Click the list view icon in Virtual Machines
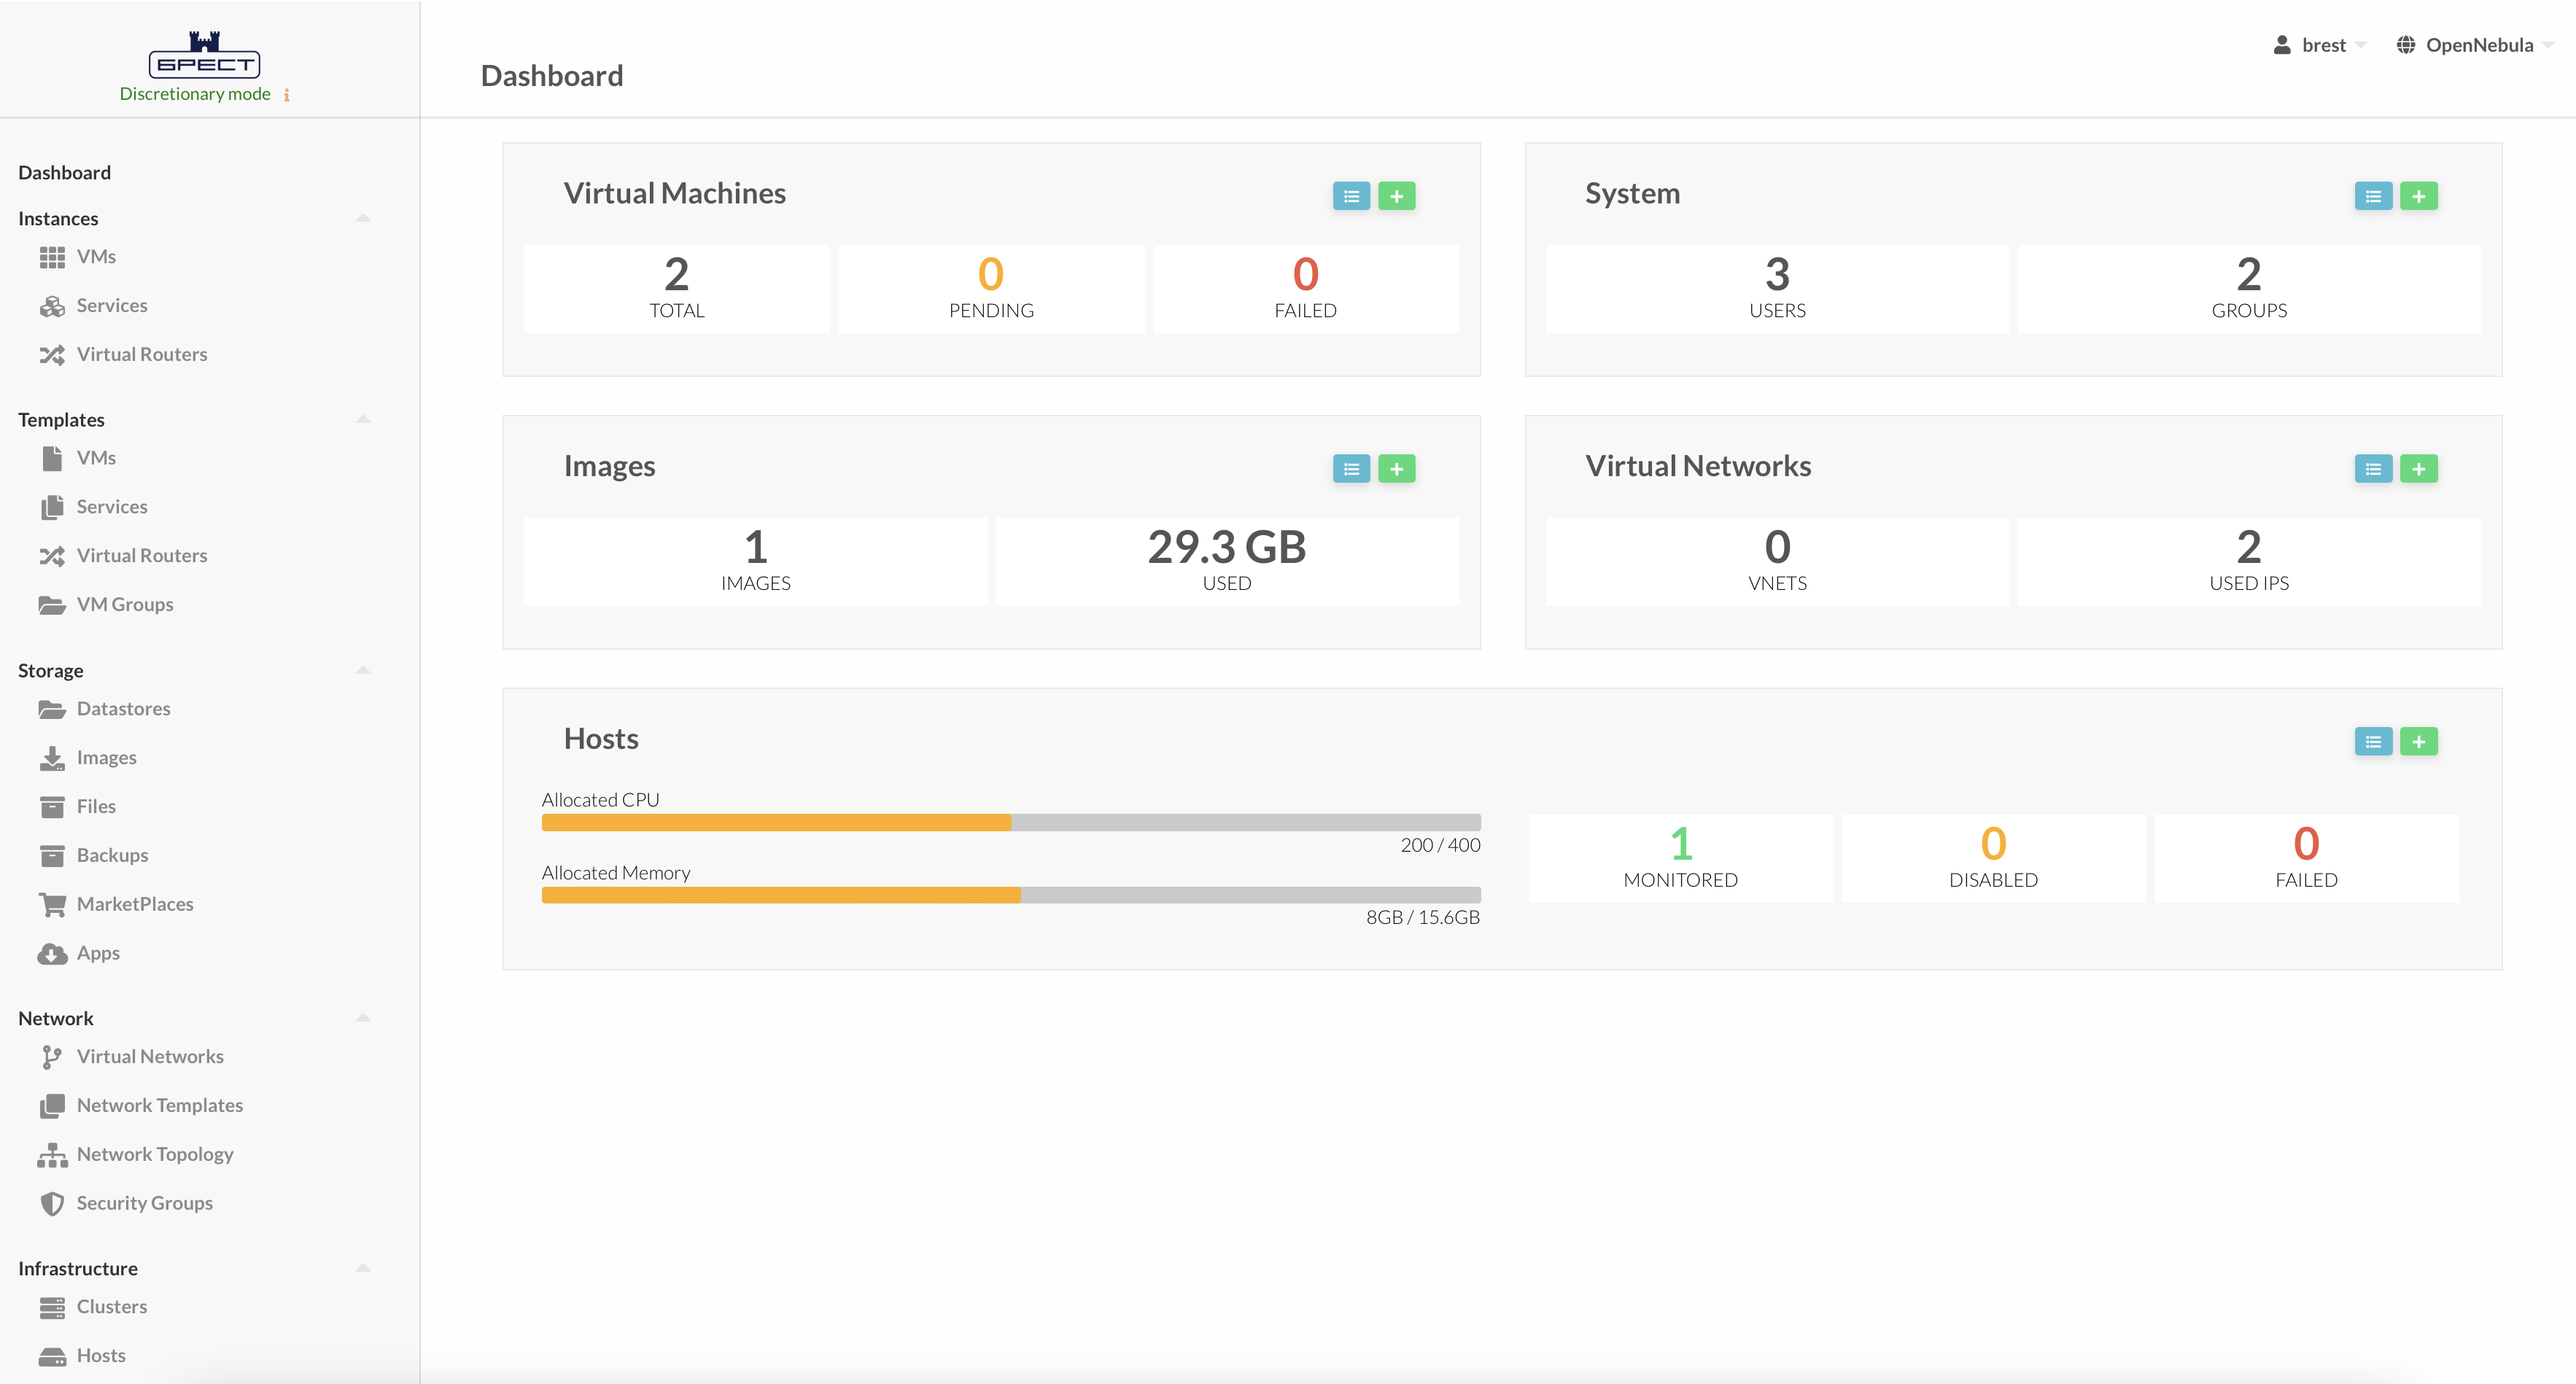Viewport: 2576px width, 1384px height. pos(1352,194)
